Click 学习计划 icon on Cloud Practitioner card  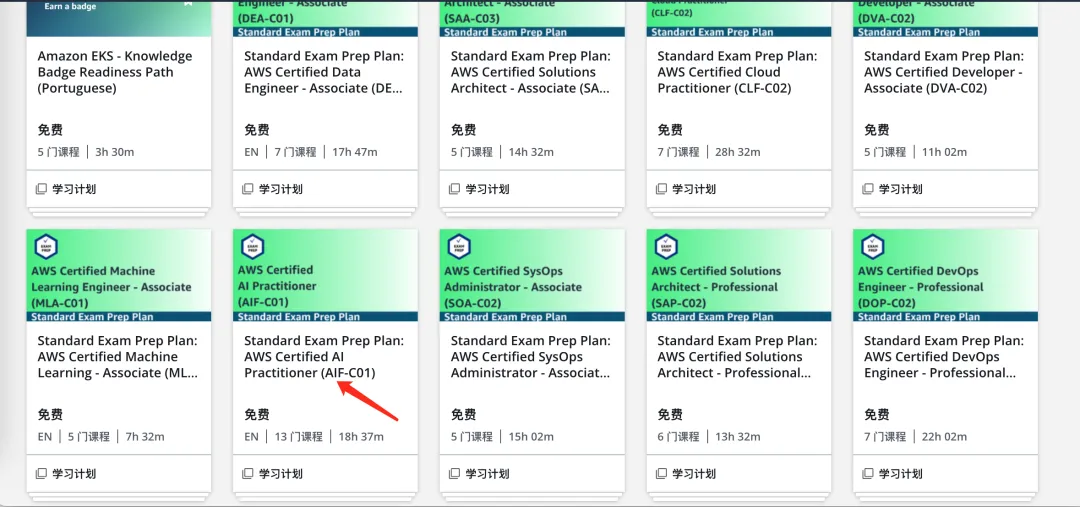[661, 189]
